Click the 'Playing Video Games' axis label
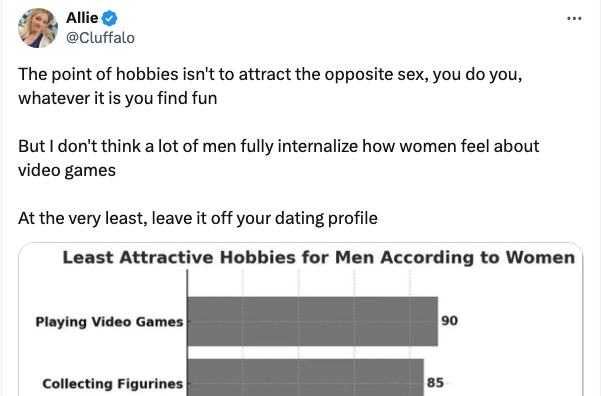The width and height of the screenshot is (601, 396). 109,322
